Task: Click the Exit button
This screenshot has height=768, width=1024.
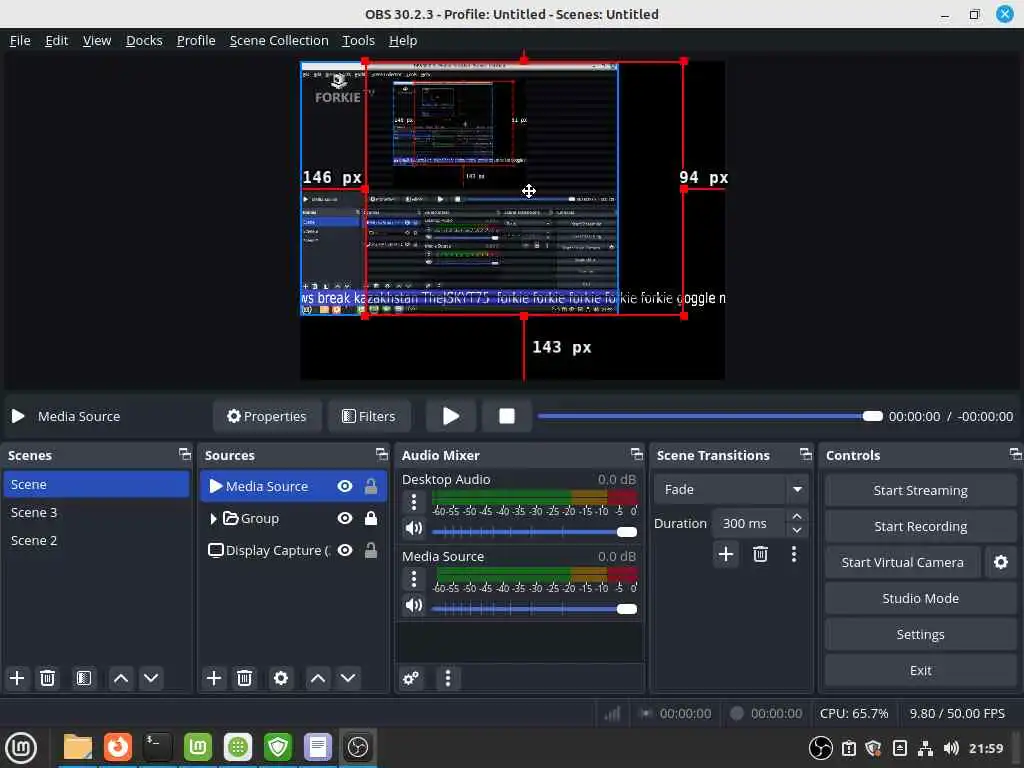Action: tap(920, 670)
